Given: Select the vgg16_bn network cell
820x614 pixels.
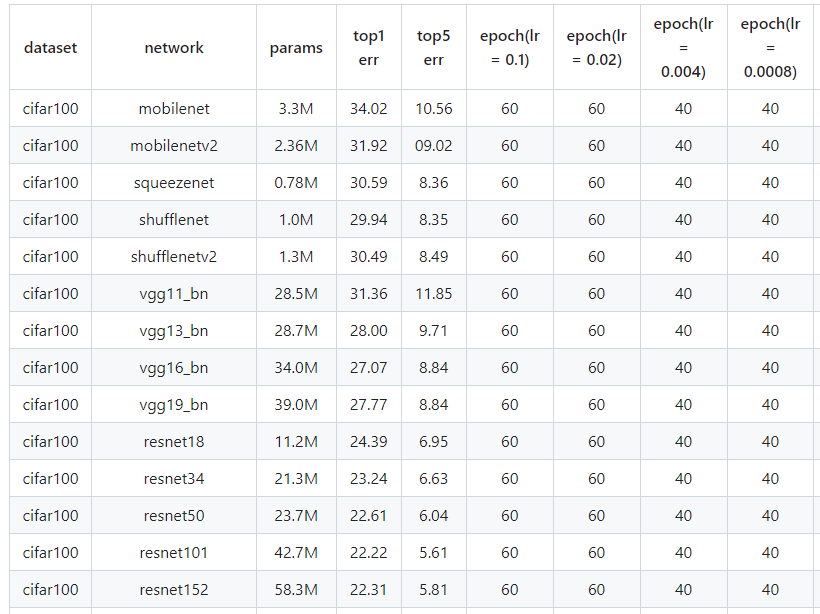Looking at the screenshot, I should (174, 368).
